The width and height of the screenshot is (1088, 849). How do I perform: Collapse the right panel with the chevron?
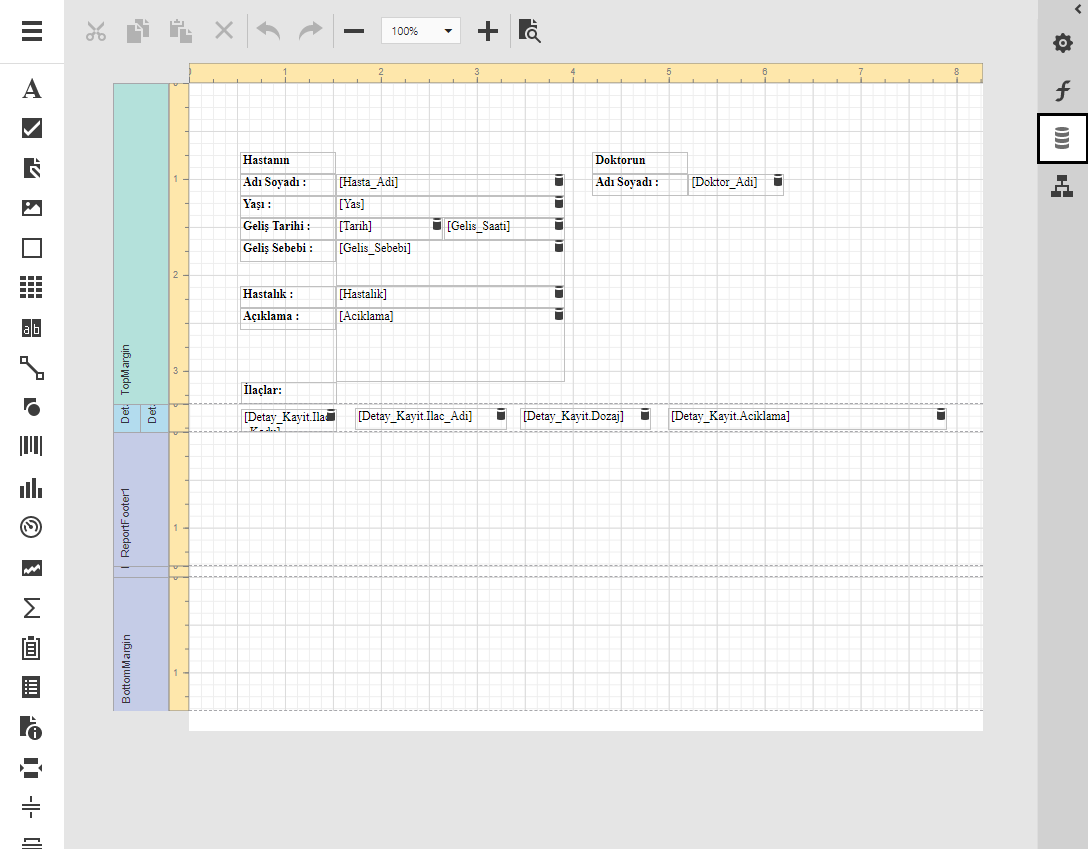point(1078,8)
